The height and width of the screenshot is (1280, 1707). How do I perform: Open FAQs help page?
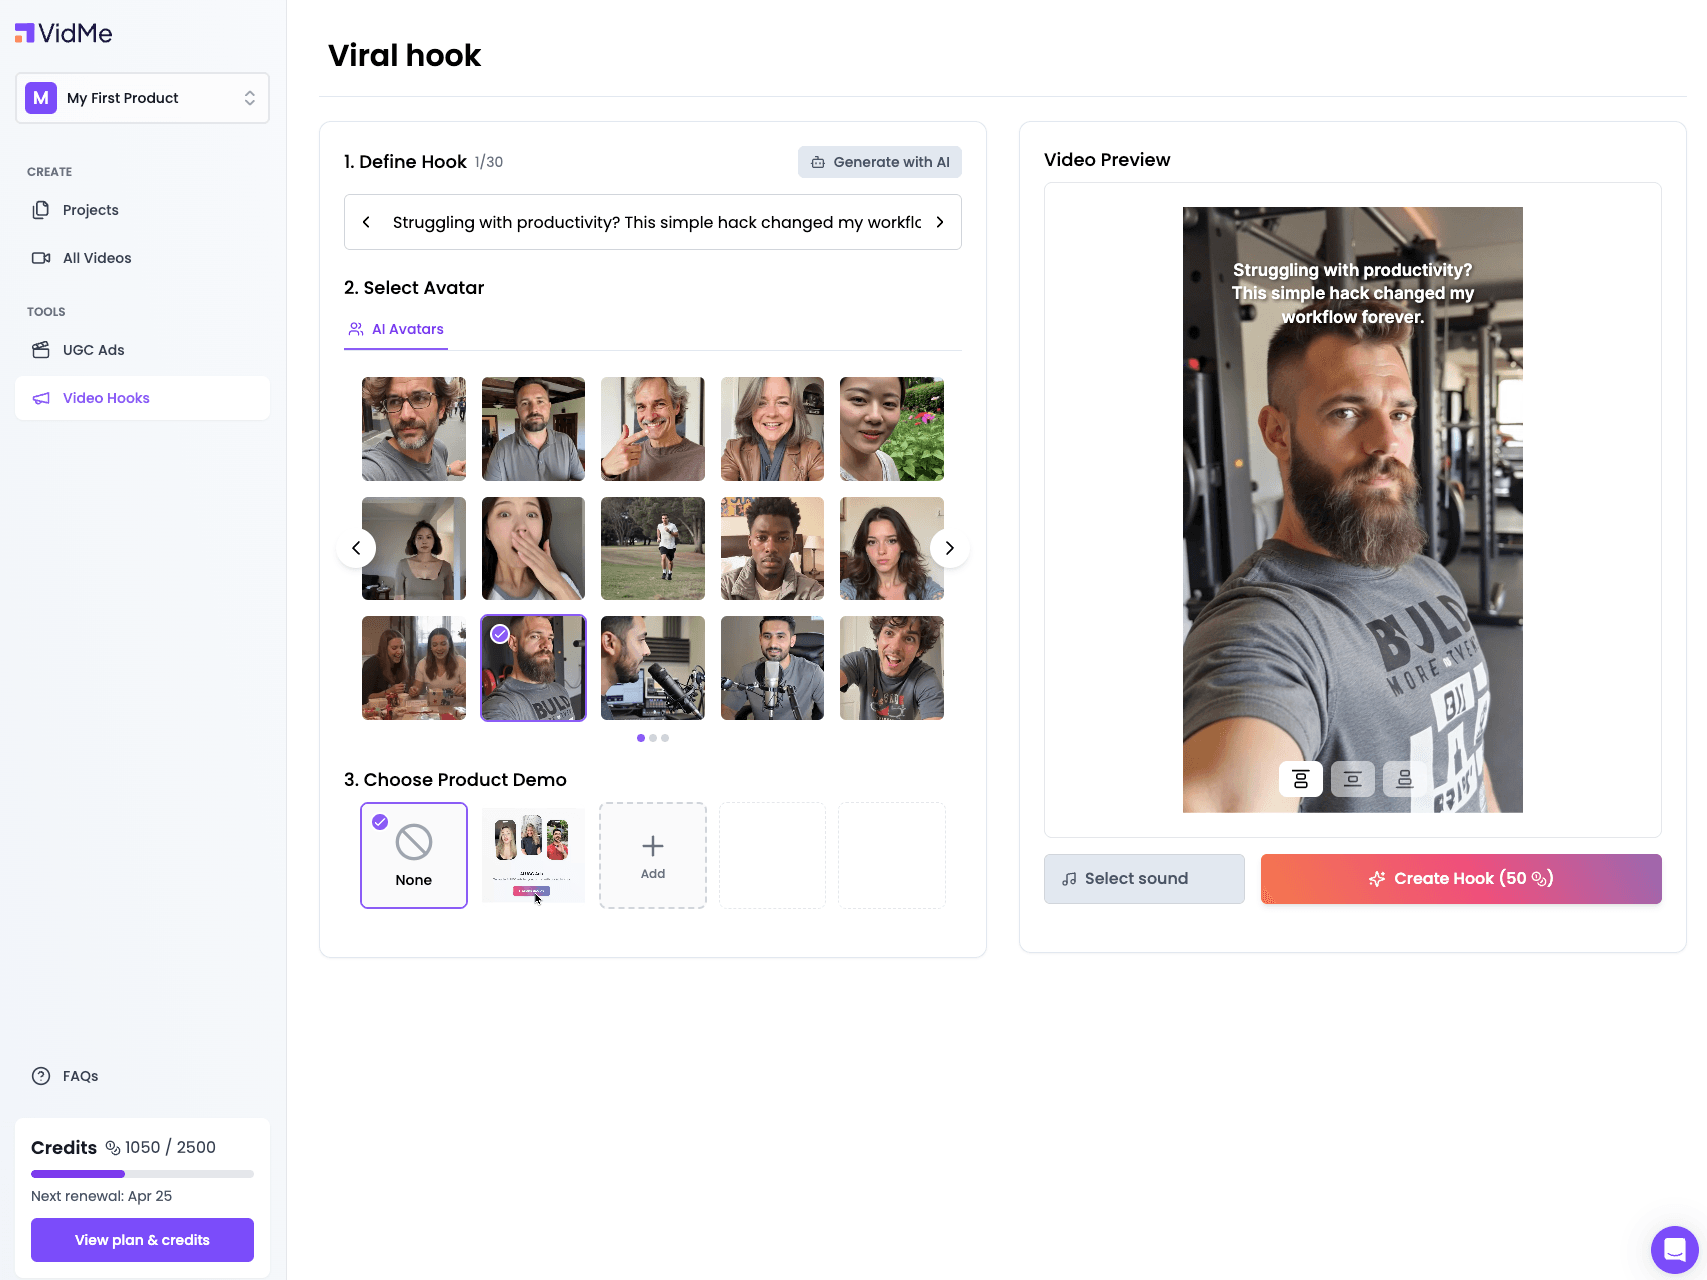tap(80, 1076)
